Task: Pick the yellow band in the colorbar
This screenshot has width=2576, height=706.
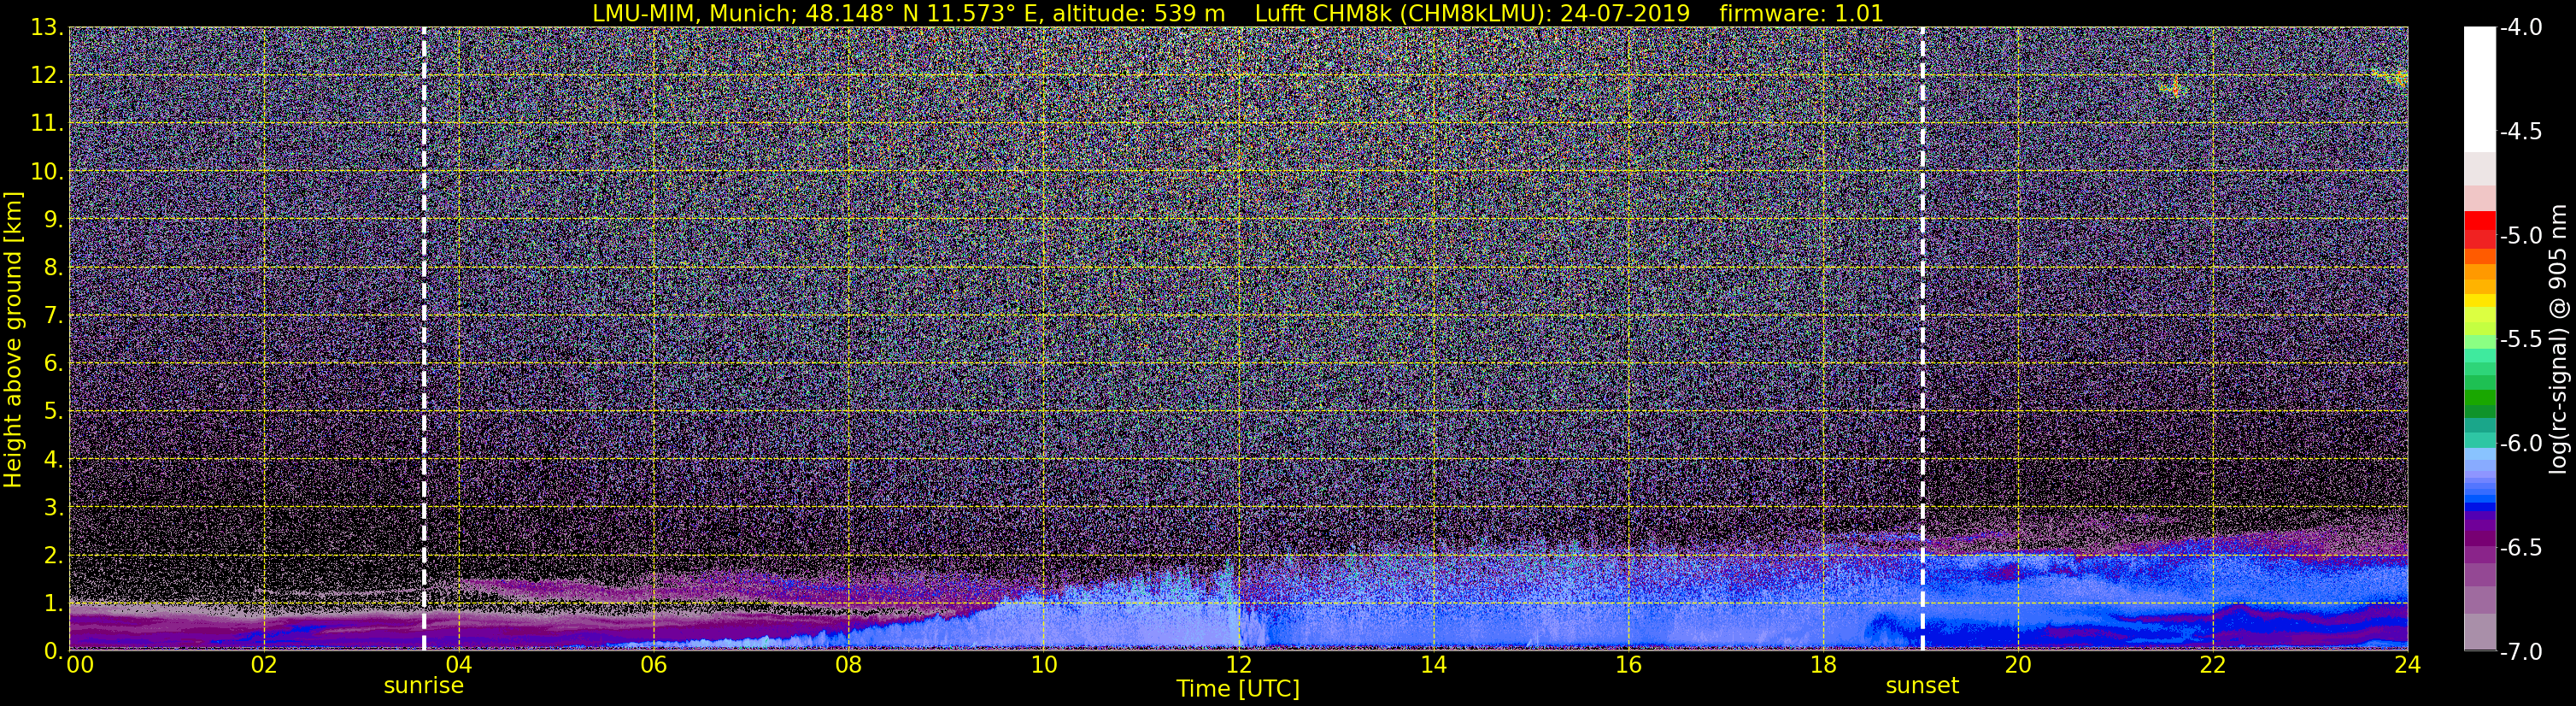Action: [x=2479, y=300]
